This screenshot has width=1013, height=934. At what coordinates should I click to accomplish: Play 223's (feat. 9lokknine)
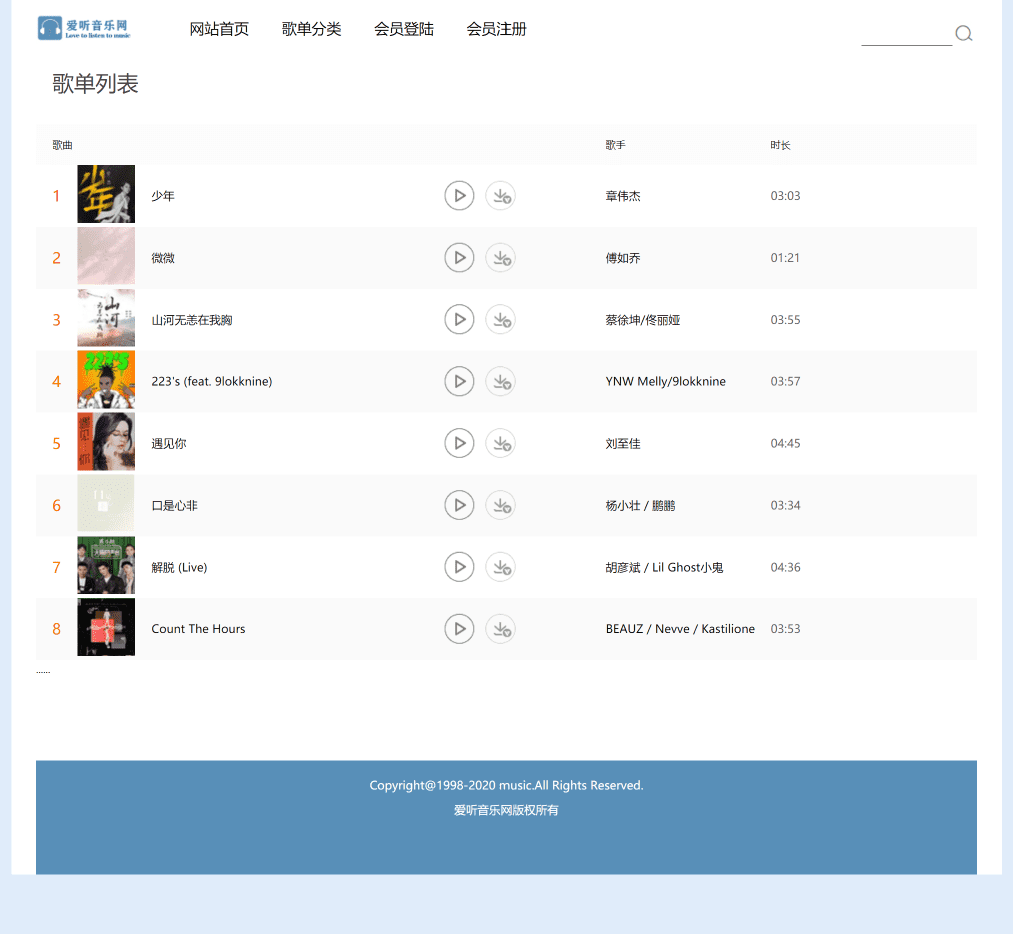(x=459, y=382)
